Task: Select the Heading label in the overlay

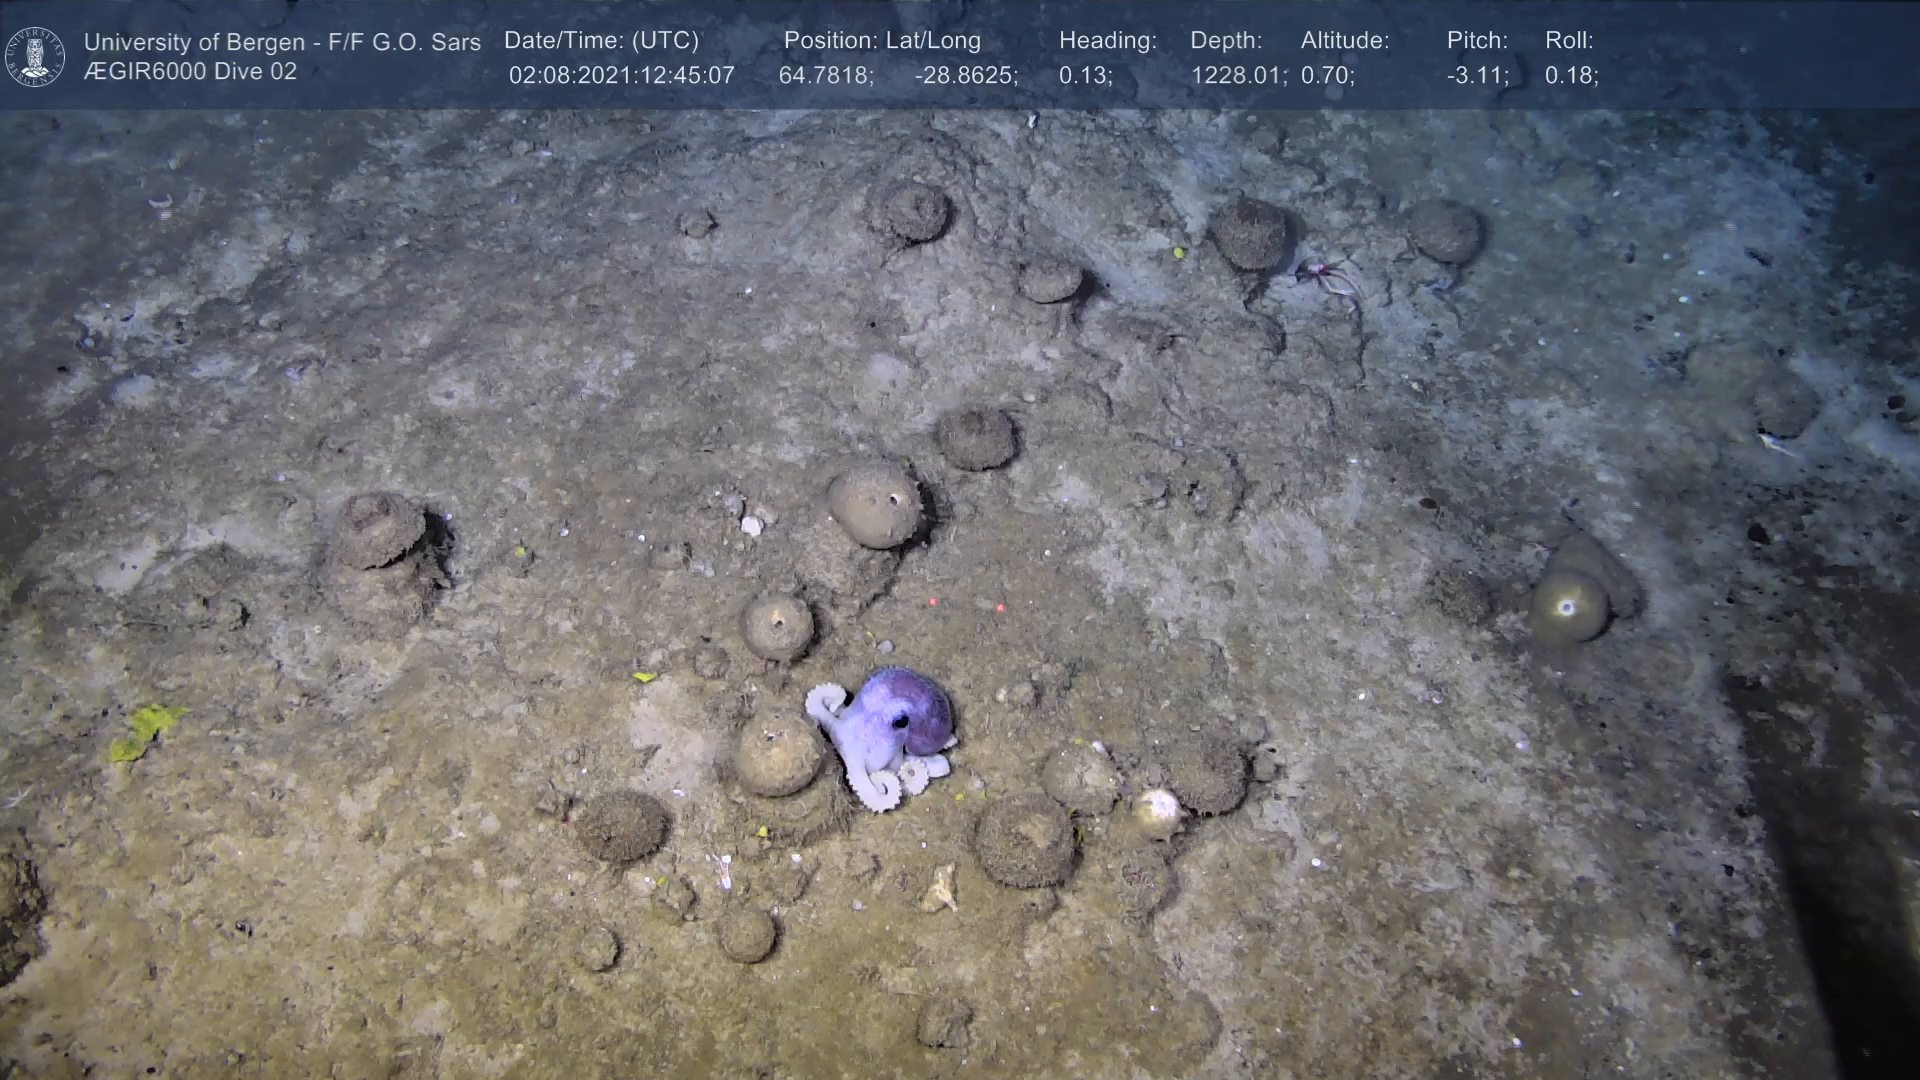Action: coord(1107,41)
